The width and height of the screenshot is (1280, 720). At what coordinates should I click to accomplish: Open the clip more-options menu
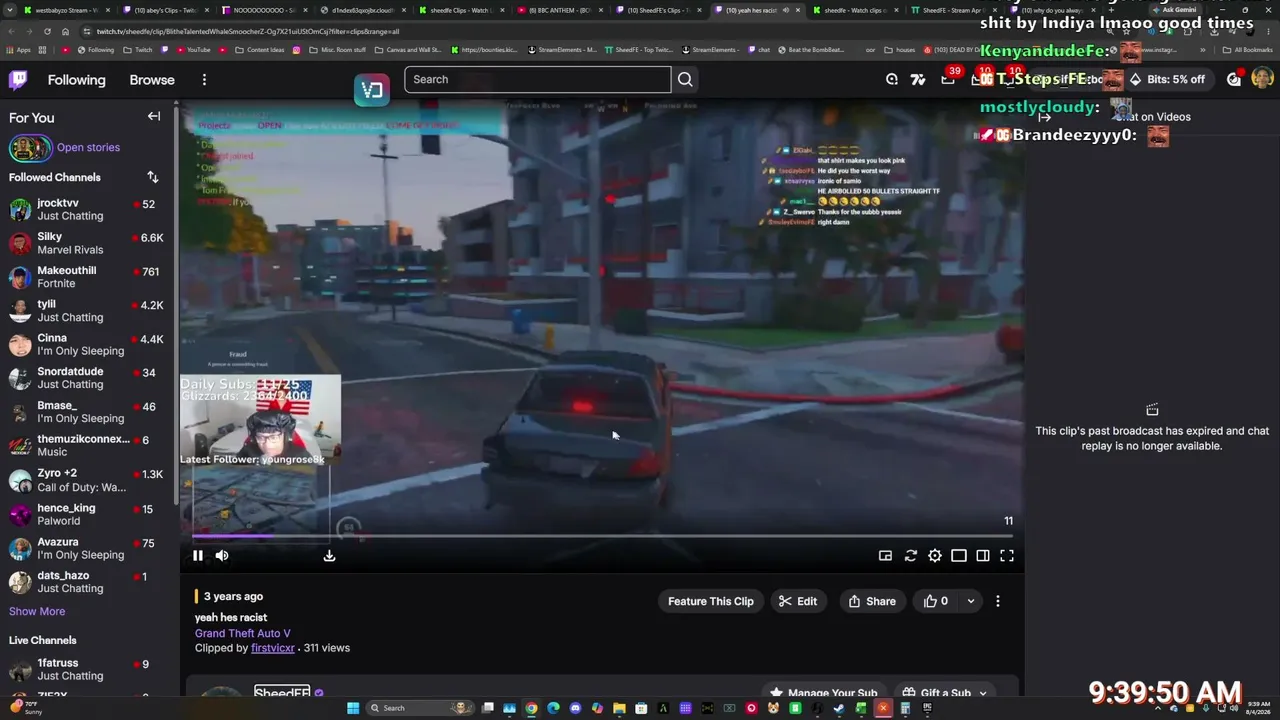click(x=998, y=601)
